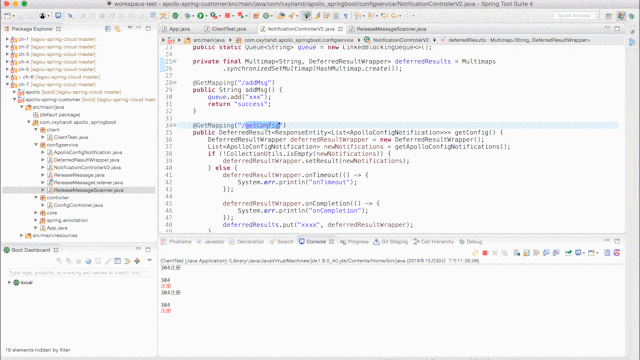Click the New wizard icon at toolbar start
Screen dimensions: 640x360
(x=7, y=16)
